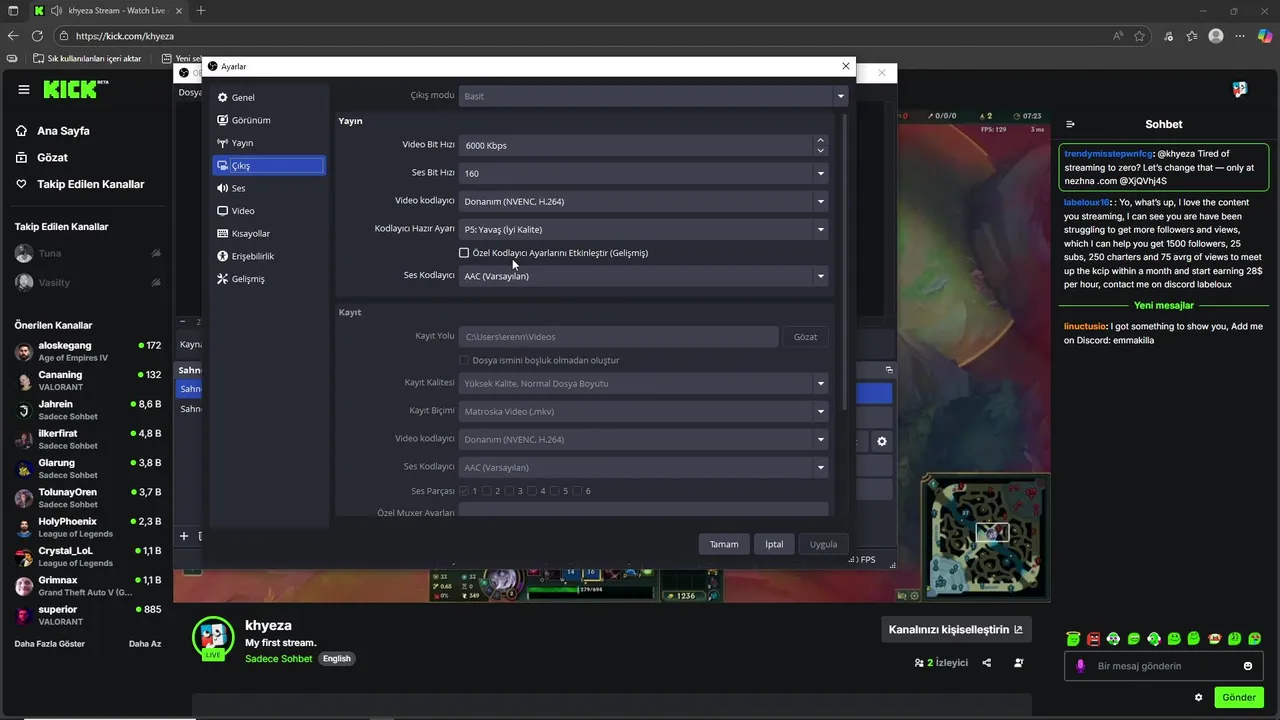Click the share icon under stream

point(987,663)
